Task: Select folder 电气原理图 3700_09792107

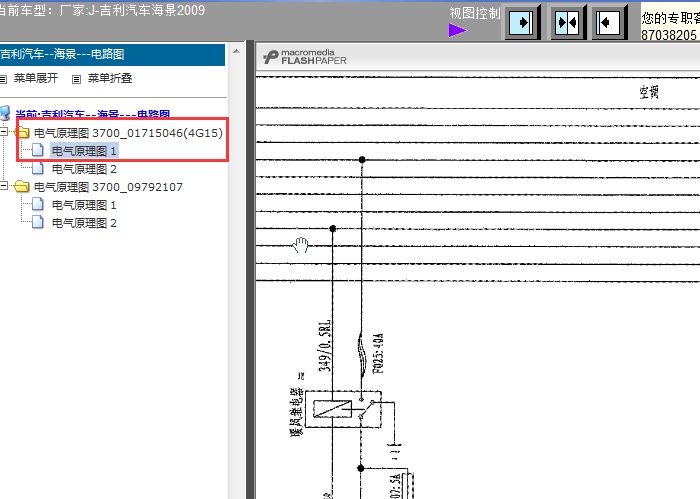Action: click(108, 187)
